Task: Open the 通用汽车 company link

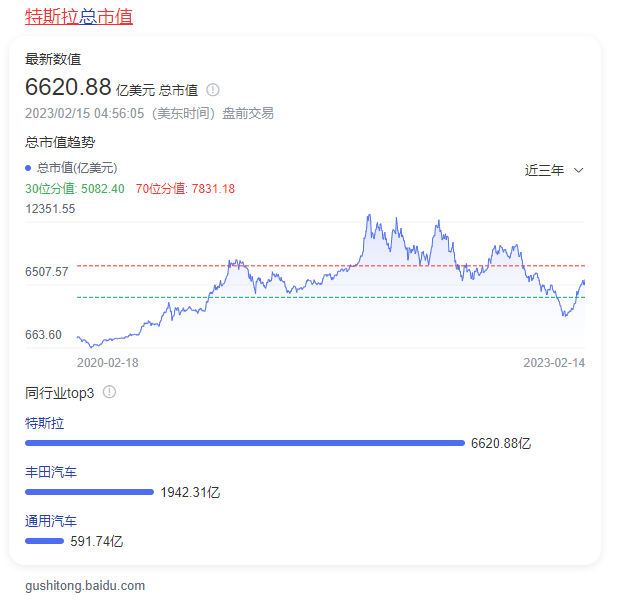Action: (51, 521)
